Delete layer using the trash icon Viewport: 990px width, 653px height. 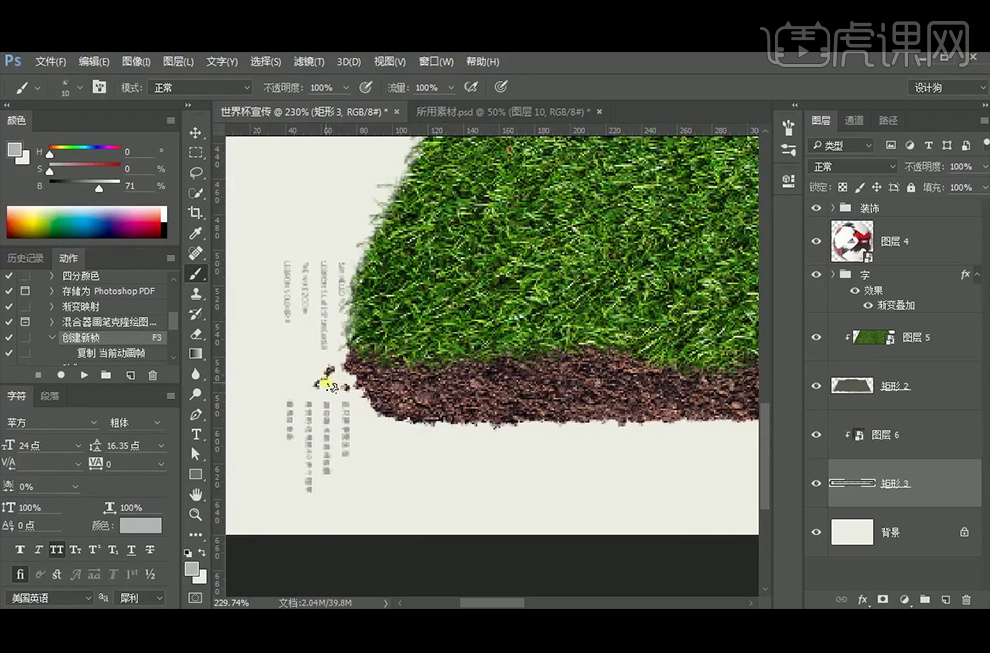[x=966, y=599]
